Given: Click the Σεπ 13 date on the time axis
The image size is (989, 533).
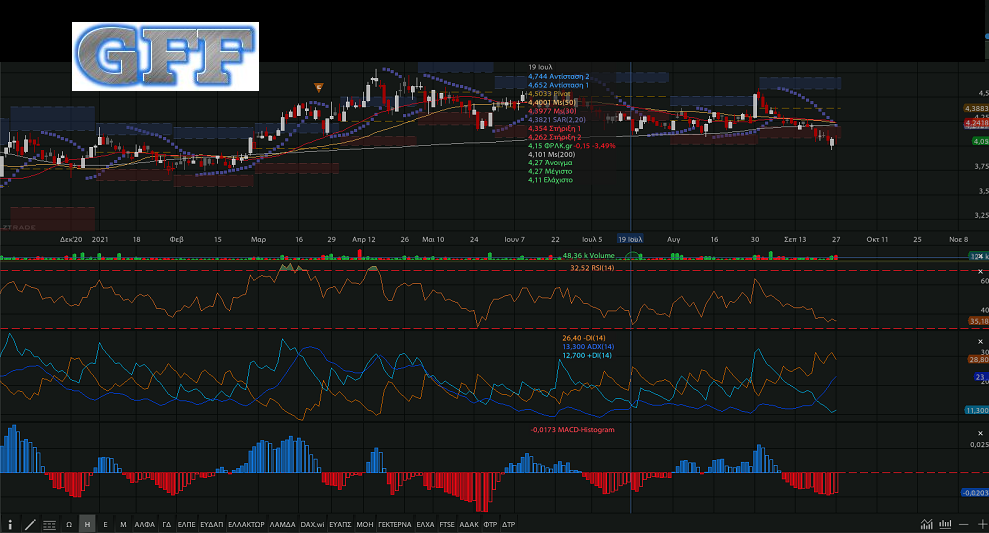Looking at the screenshot, I should [x=795, y=239].
